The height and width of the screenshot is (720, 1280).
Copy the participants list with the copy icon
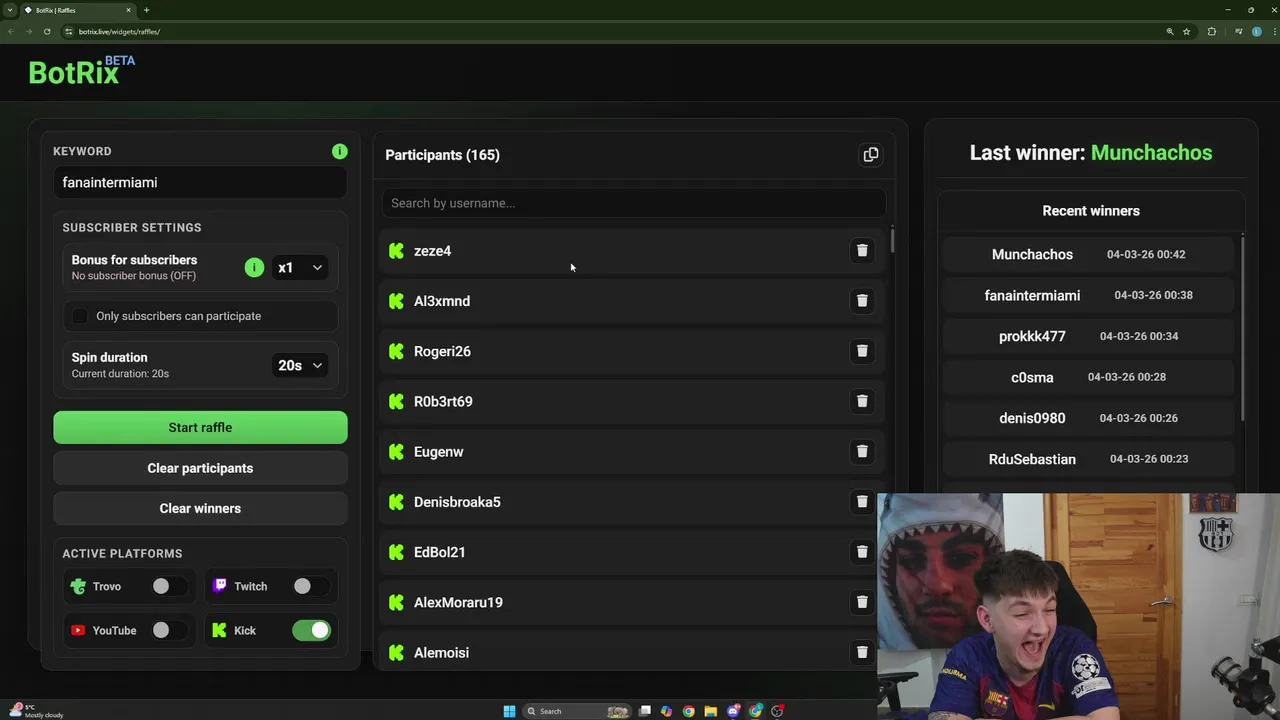[871, 154]
